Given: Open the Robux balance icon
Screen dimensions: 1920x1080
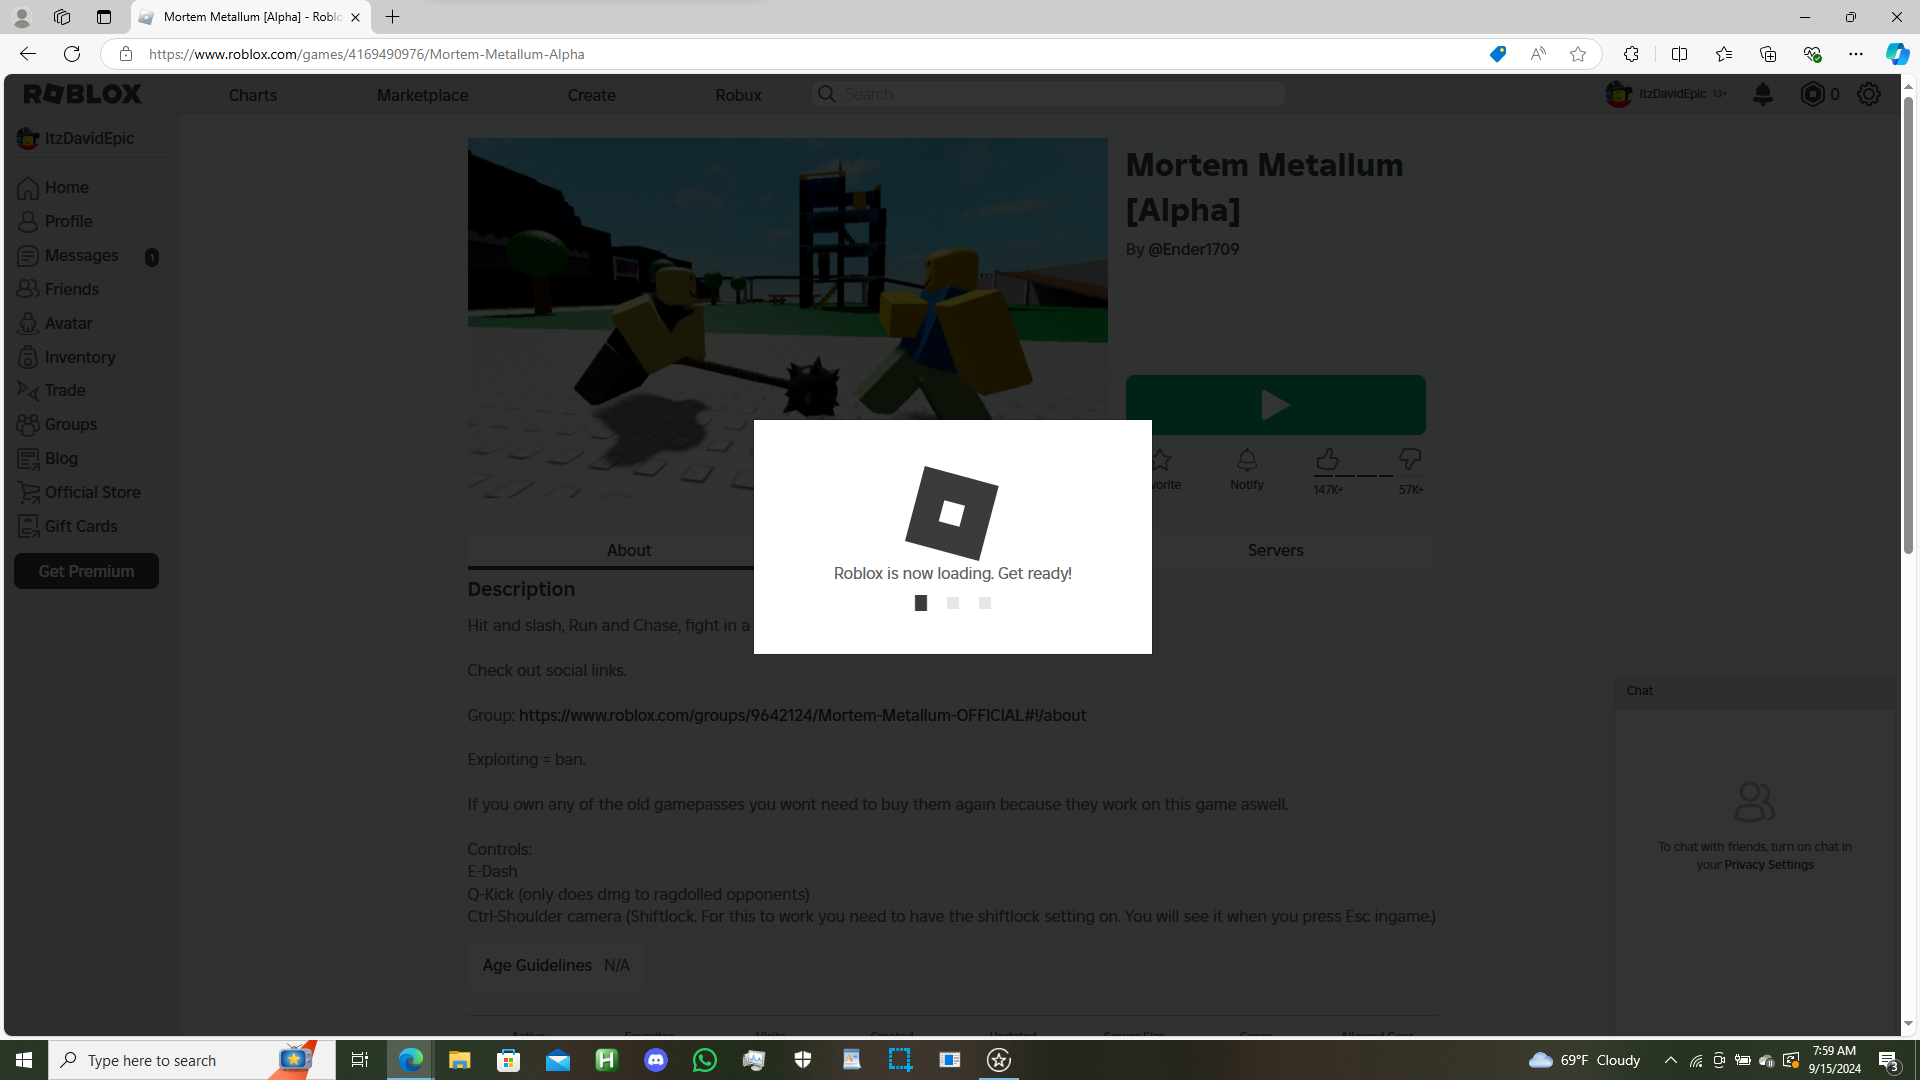Looking at the screenshot, I should (x=1812, y=94).
